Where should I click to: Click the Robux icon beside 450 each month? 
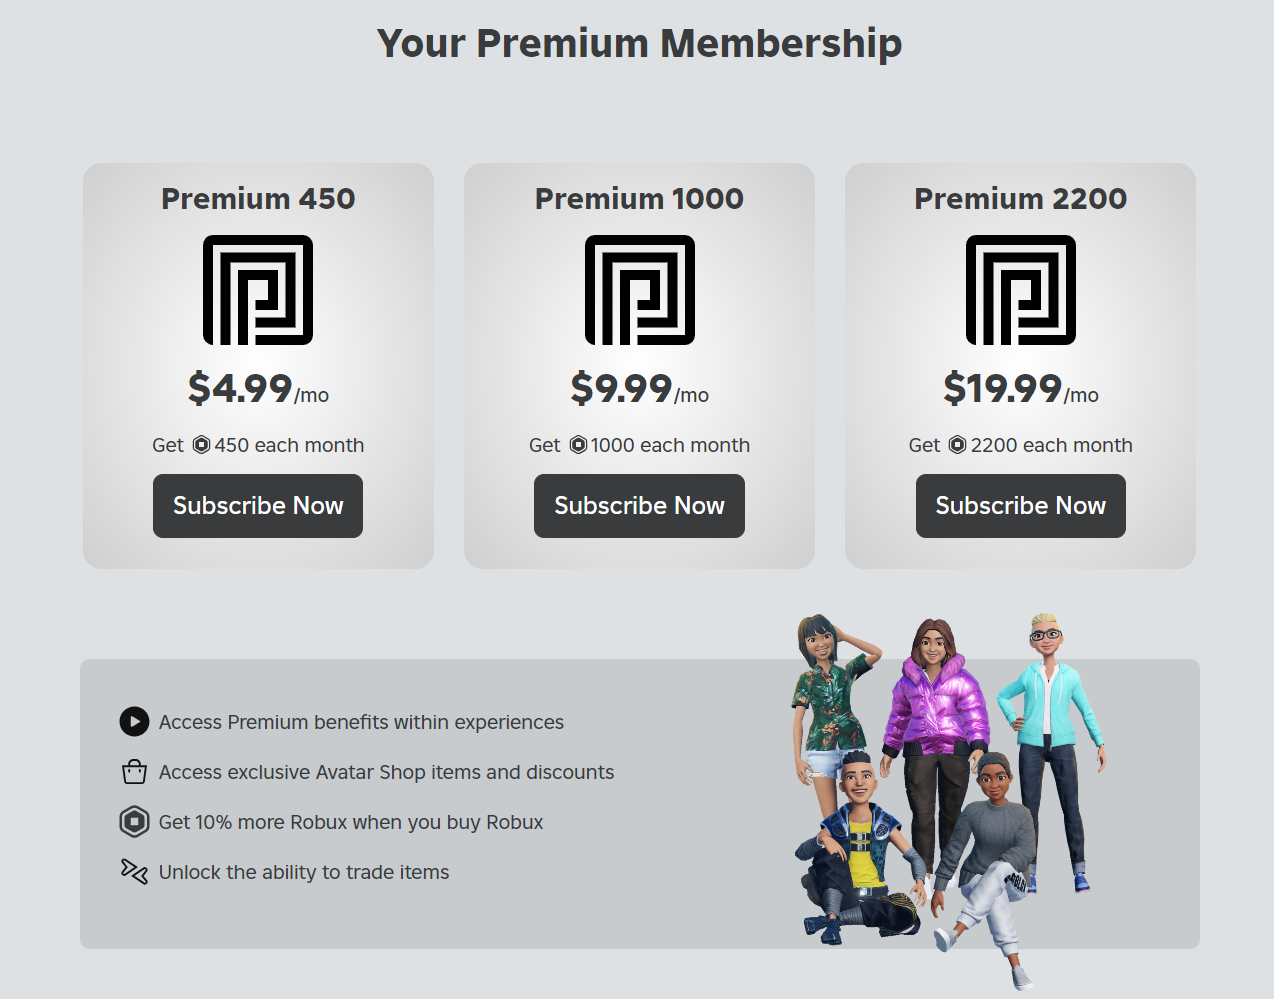(201, 445)
